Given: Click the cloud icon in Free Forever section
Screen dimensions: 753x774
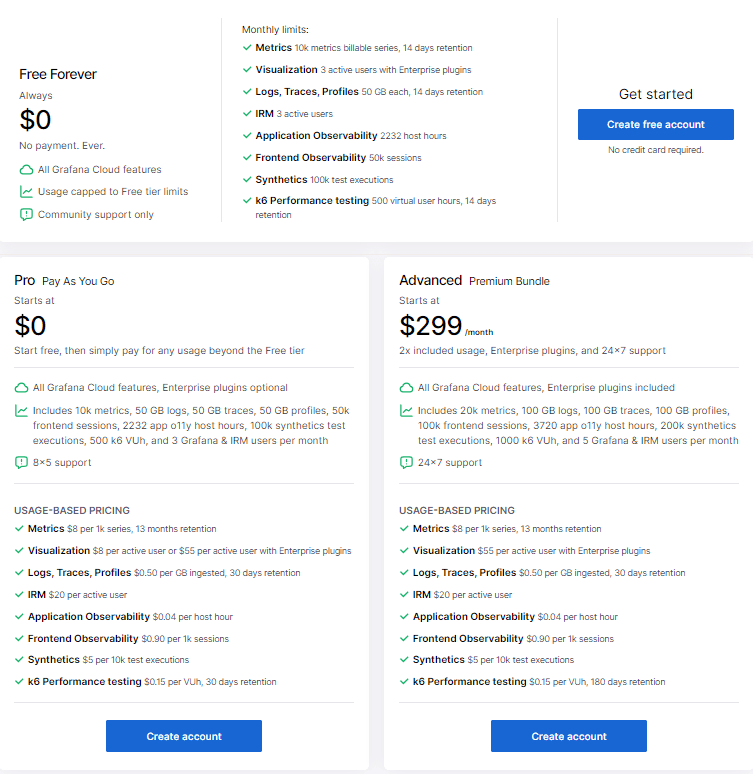Looking at the screenshot, I should pos(26,170).
